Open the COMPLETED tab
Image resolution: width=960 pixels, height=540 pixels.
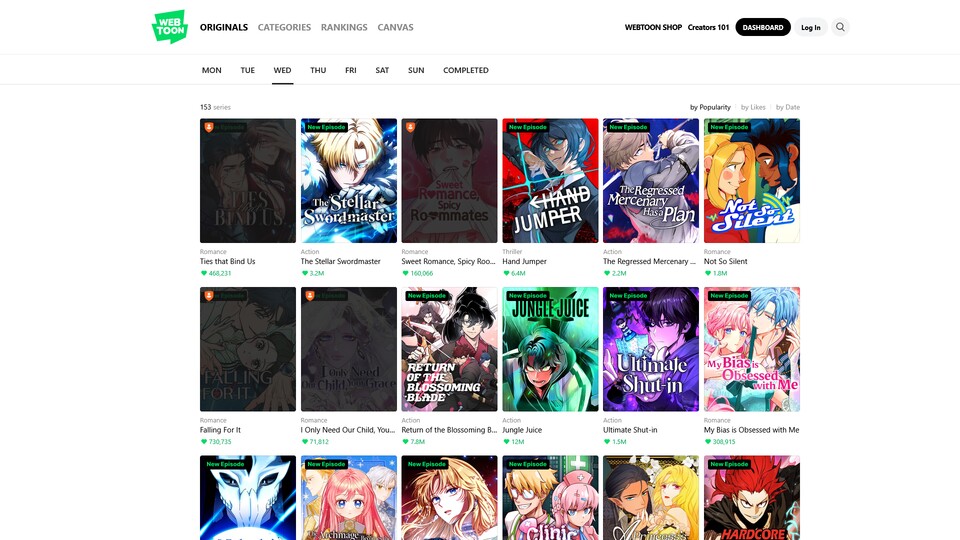pos(466,70)
